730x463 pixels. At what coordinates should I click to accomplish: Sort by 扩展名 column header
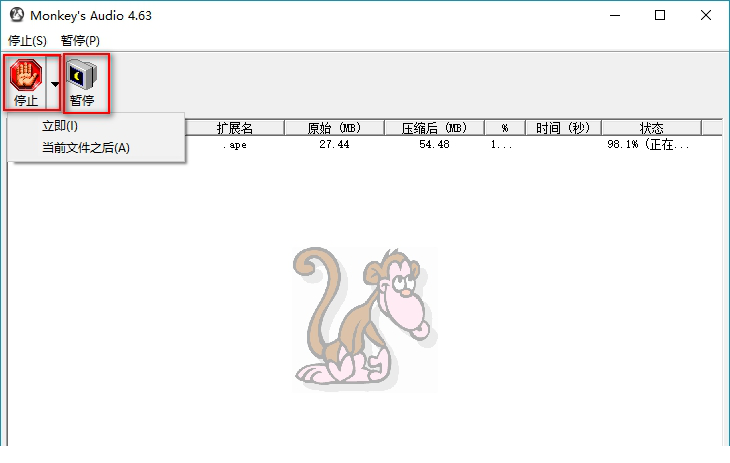(x=235, y=128)
